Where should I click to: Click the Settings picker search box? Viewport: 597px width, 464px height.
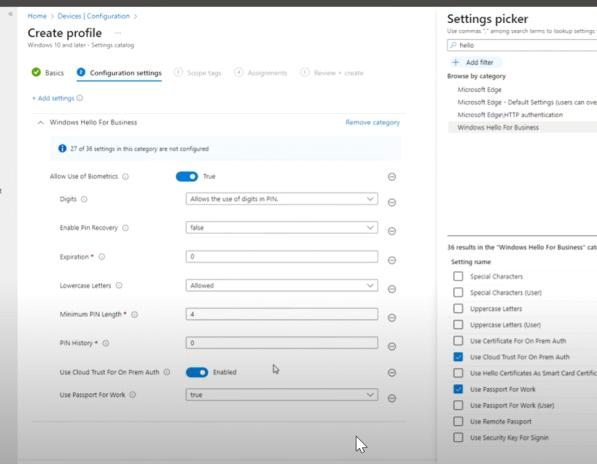(522, 45)
